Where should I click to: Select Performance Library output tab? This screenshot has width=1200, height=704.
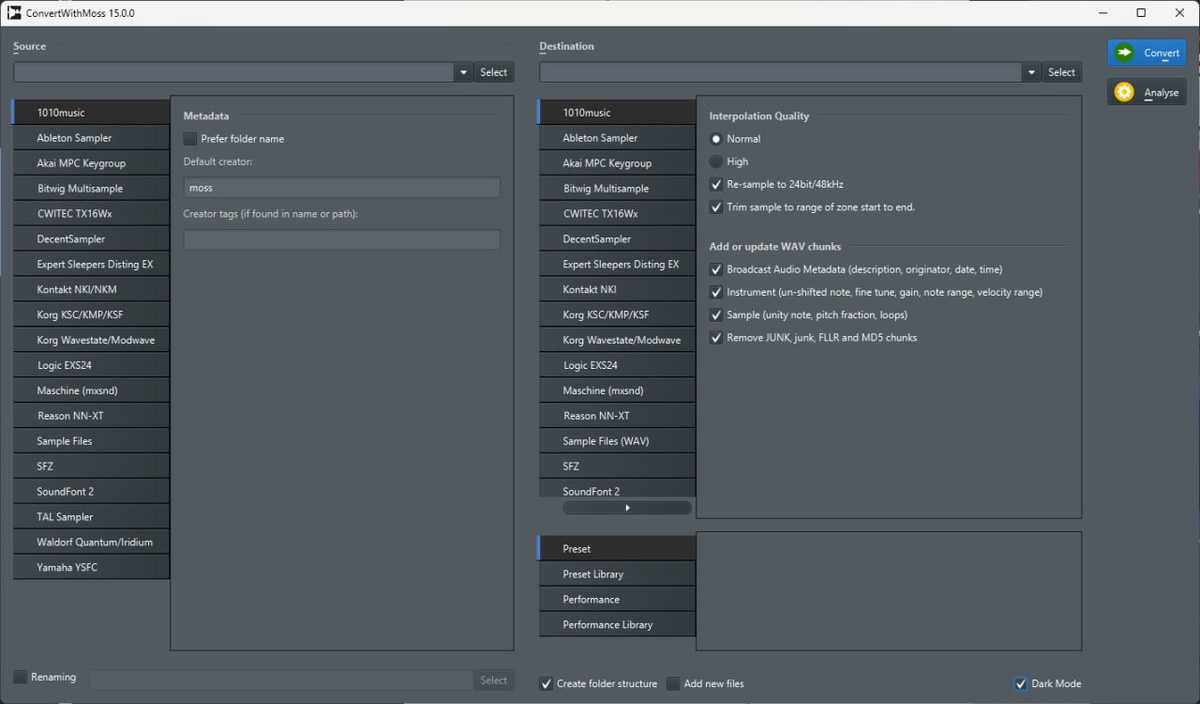click(x=617, y=624)
